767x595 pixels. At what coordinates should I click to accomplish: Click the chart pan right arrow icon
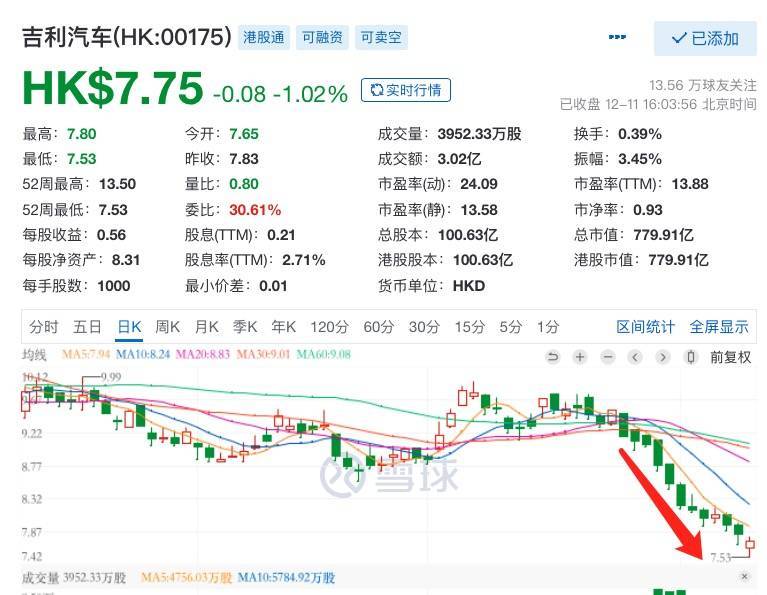tap(663, 357)
